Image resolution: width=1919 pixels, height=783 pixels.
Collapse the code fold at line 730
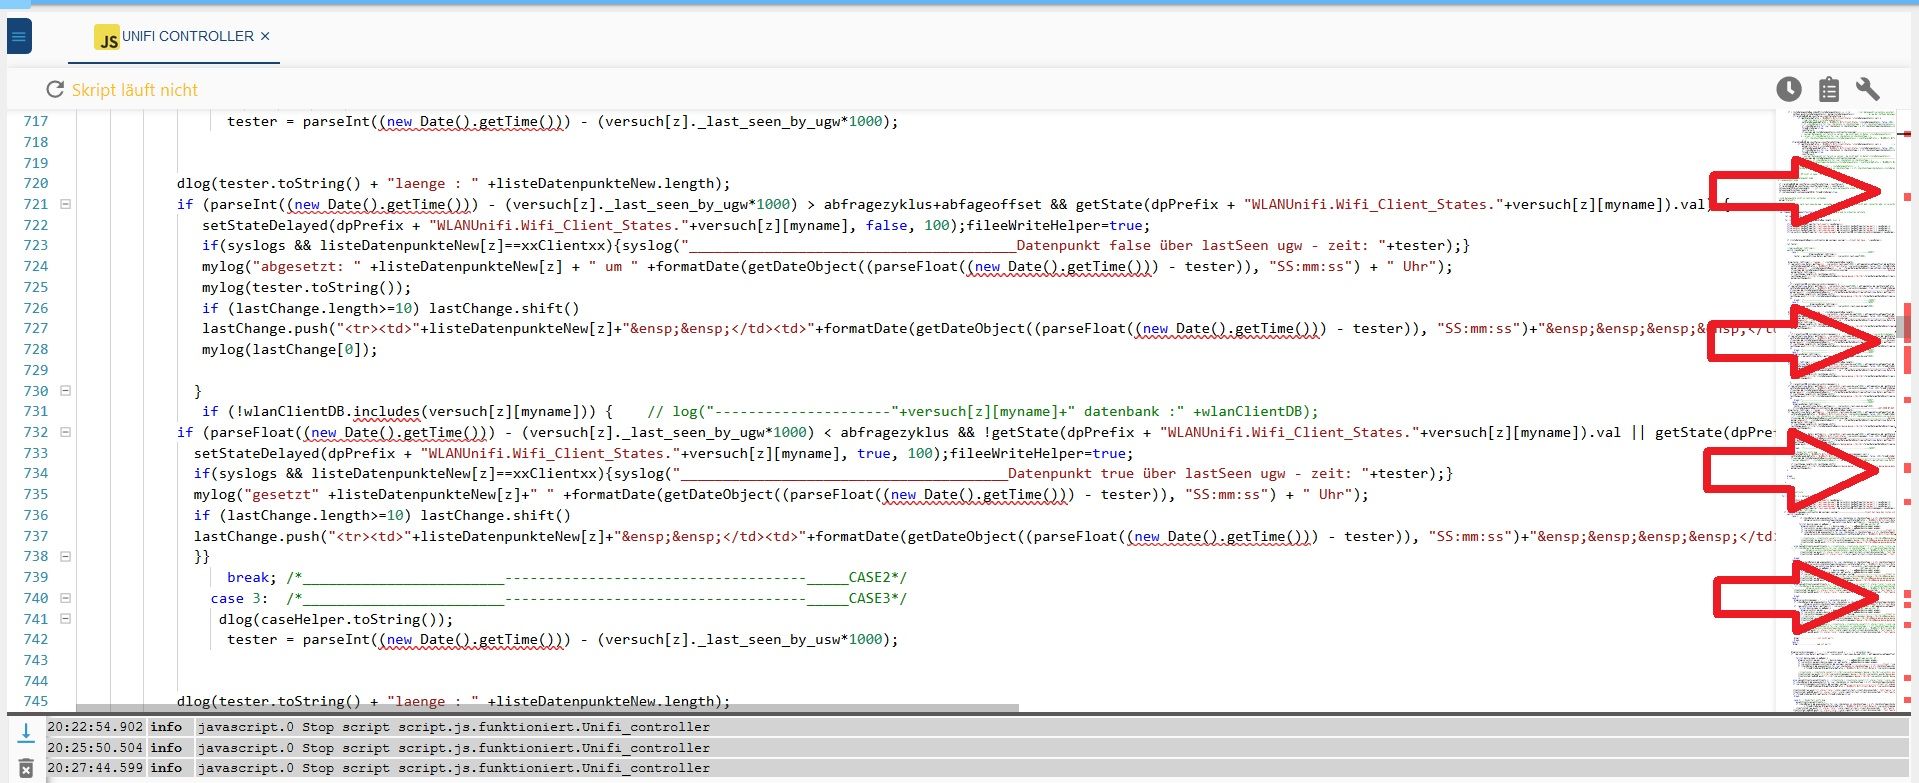coord(66,391)
